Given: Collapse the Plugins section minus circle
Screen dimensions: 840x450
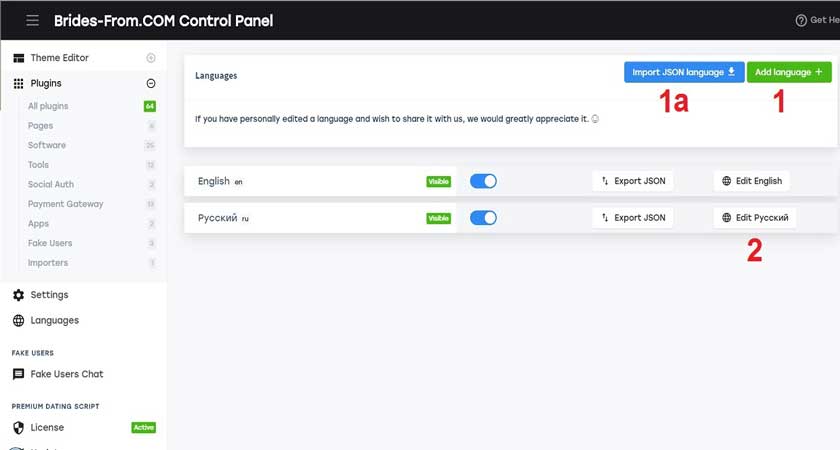Looking at the screenshot, I should [x=151, y=84].
